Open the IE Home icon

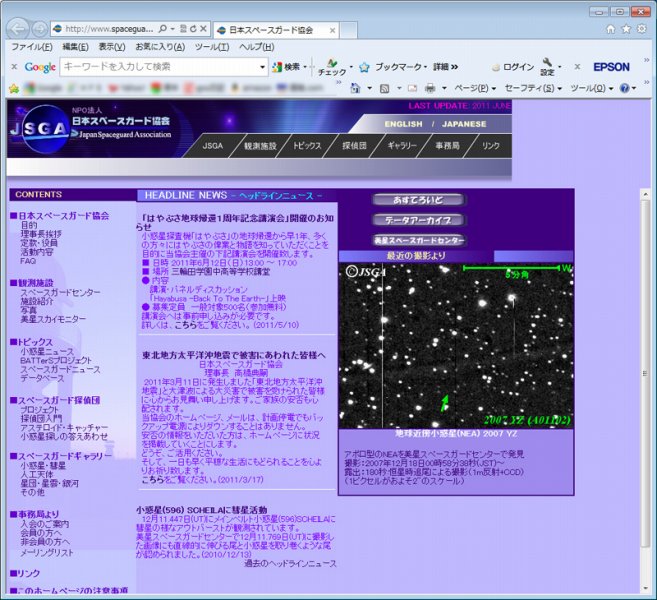coord(610,29)
